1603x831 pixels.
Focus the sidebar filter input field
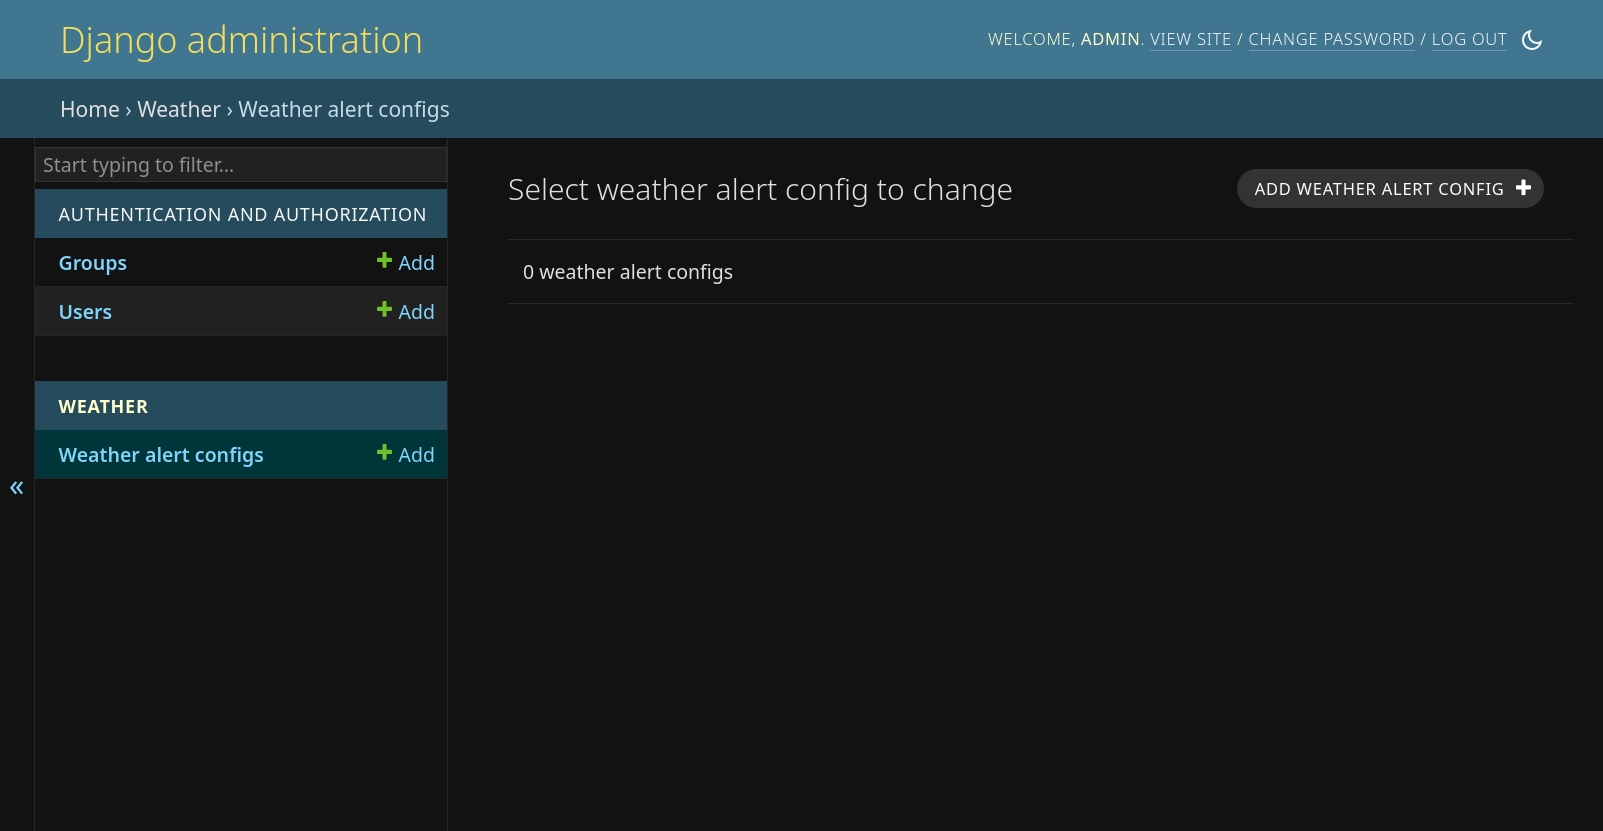241,165
